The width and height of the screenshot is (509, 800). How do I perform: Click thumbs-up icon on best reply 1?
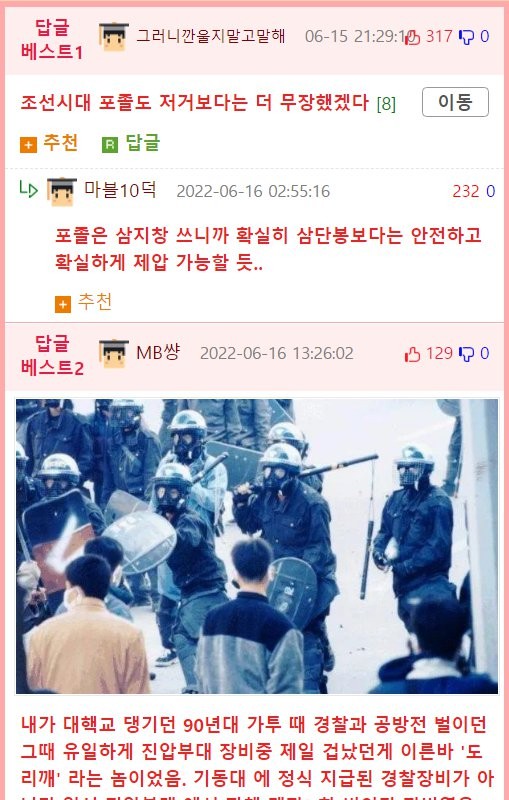tap(413, 37)
